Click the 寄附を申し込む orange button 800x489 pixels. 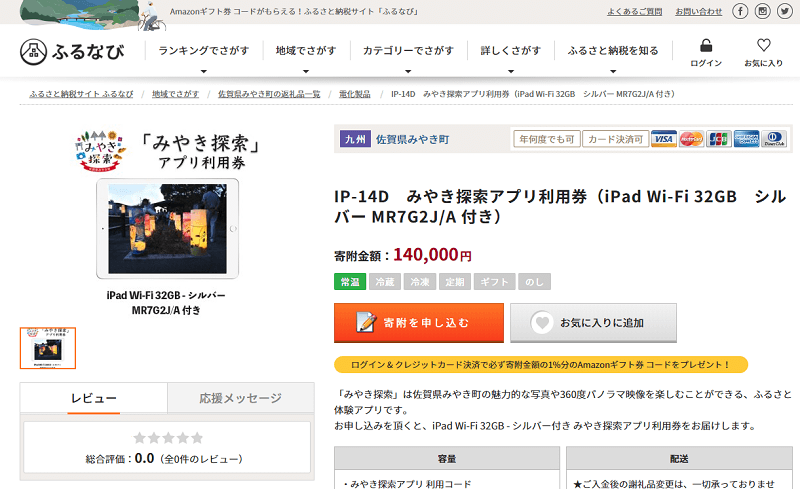[x=419, y=323]
